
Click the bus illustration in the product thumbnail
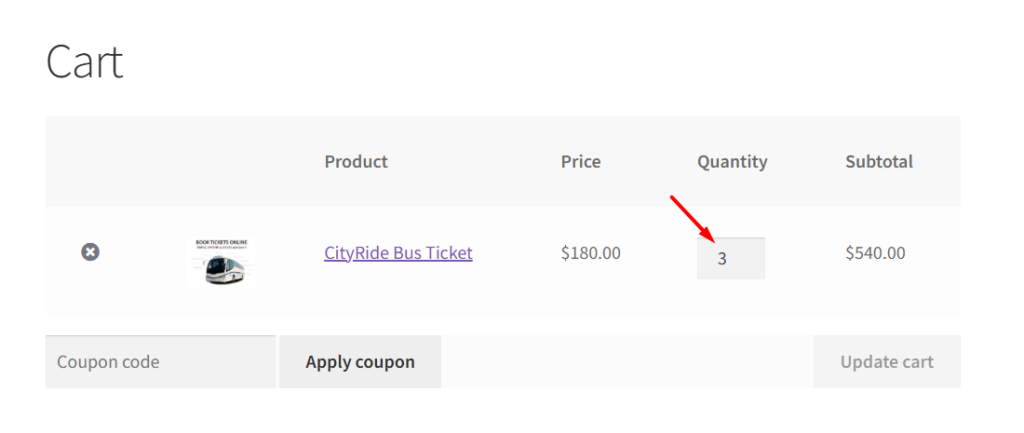tap(225, 268)
